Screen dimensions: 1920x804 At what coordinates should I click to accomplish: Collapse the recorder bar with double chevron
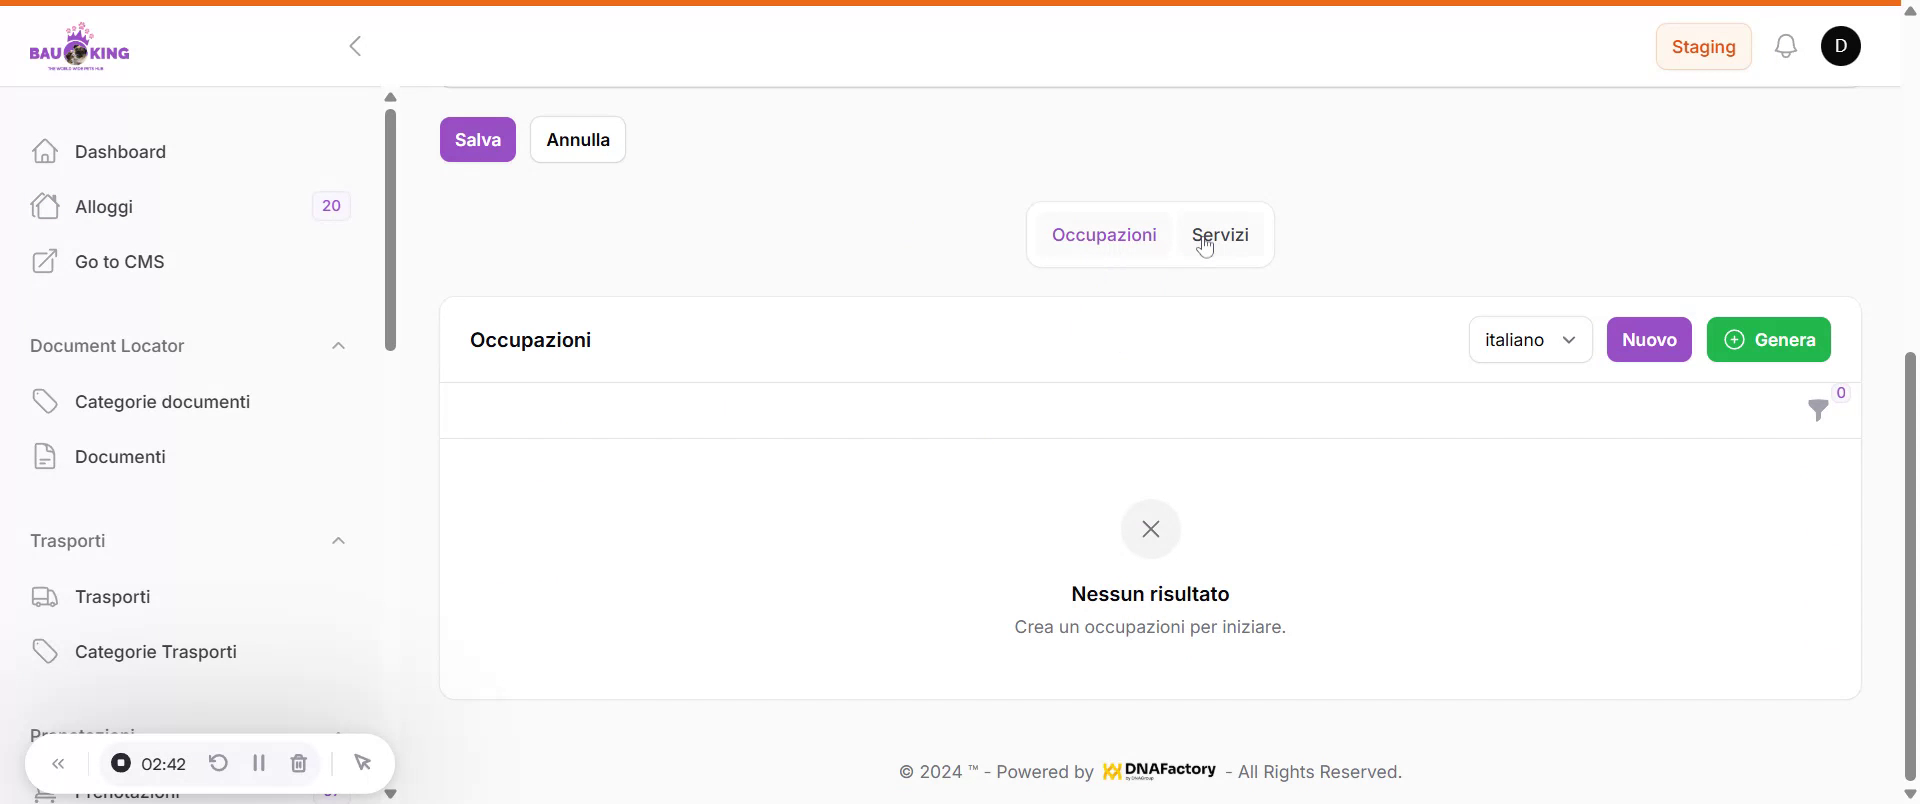coord(58,764)
